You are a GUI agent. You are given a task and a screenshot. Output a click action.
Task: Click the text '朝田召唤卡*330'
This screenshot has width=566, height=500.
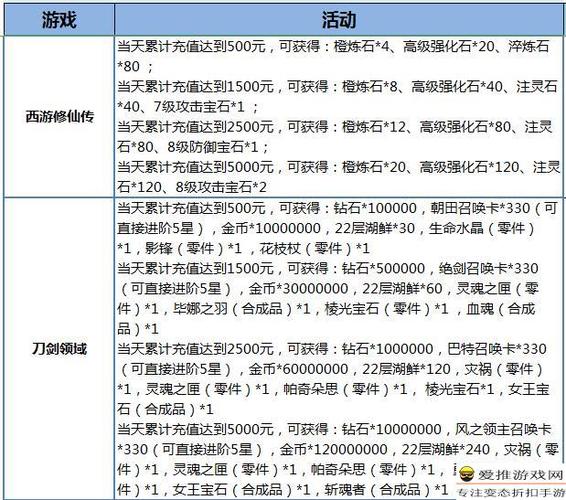click(480, 208)
